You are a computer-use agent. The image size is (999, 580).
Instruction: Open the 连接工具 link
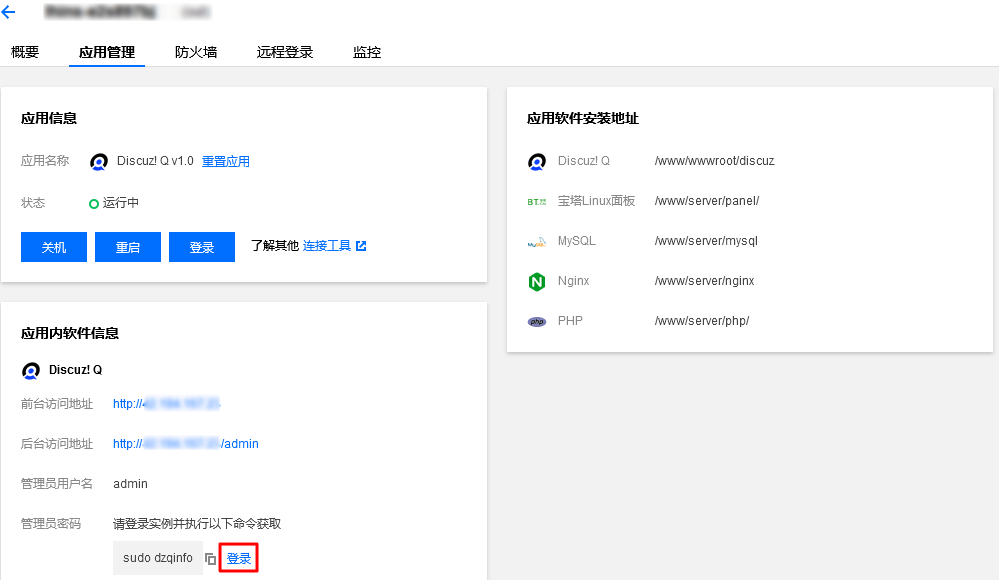(327, 246)
